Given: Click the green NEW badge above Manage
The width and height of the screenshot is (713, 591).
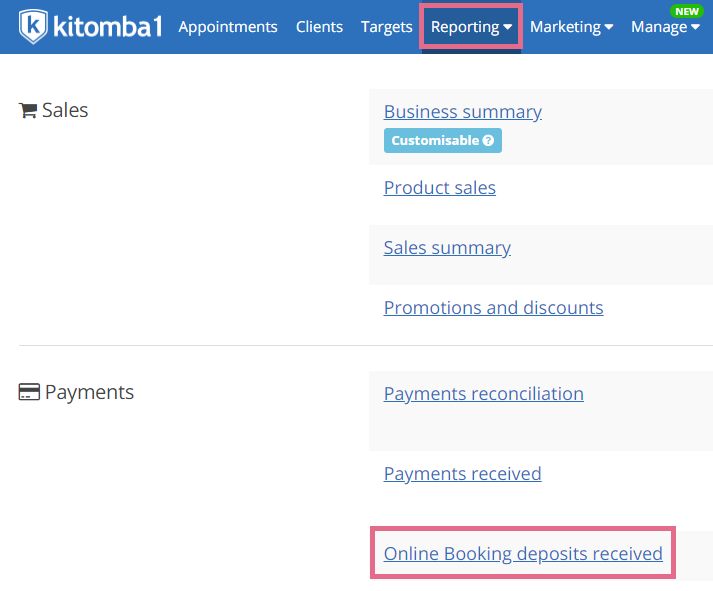Looking at the screenshot, I should tap(687, 11).
